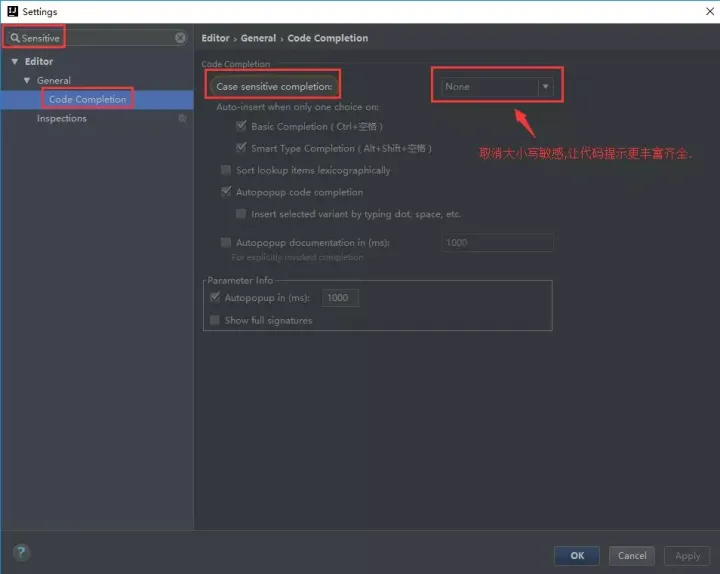This screenshot has height=574, width=720.
Task: Close the Settings window
Action: tap(709, 11)
